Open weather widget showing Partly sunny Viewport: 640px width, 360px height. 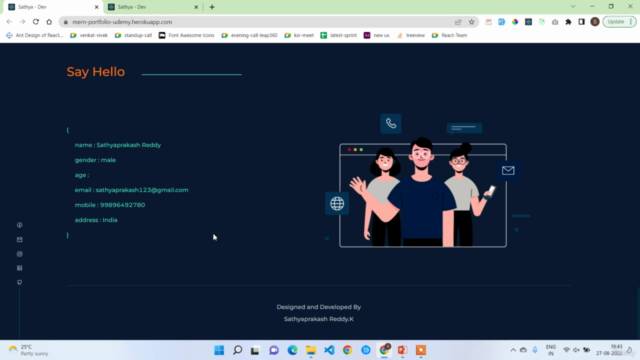pos(29,350)
